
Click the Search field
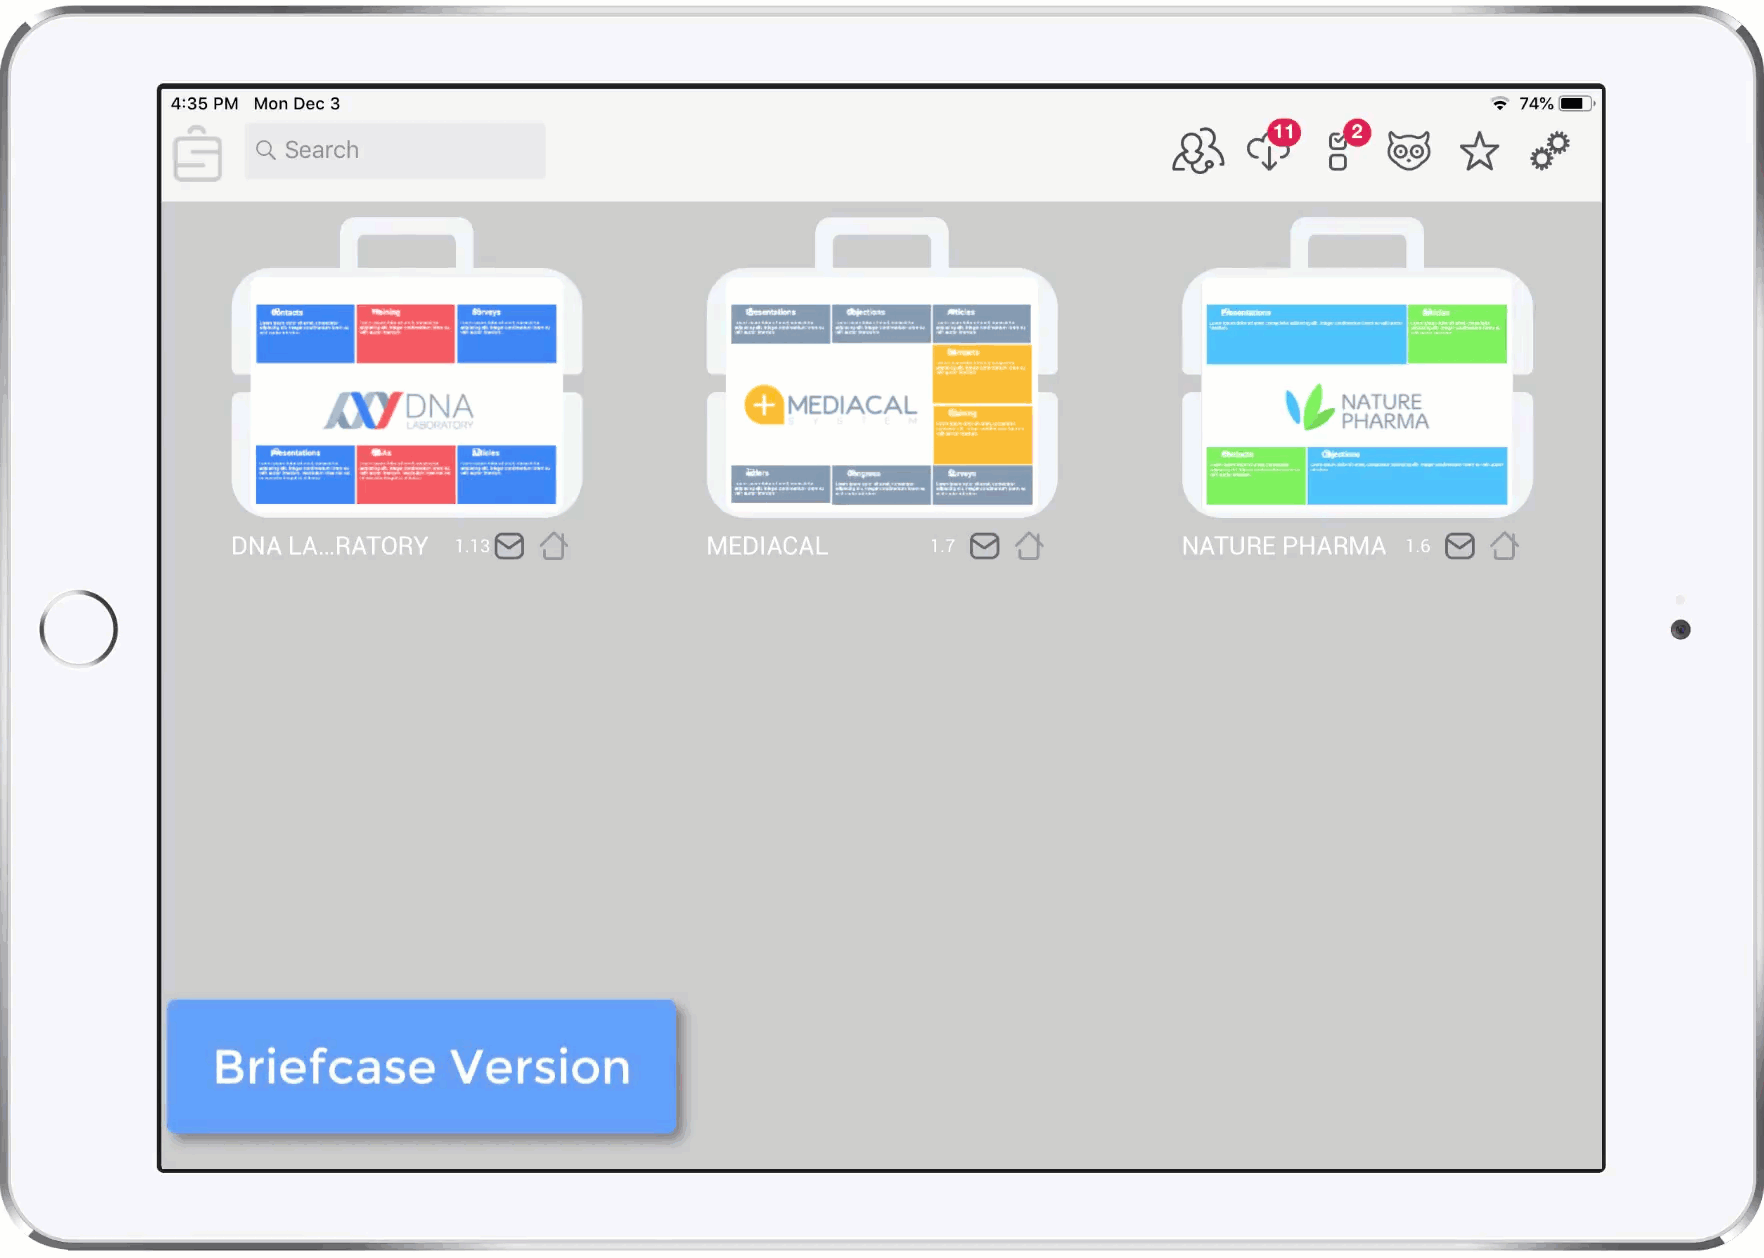(x=395, y=150)
